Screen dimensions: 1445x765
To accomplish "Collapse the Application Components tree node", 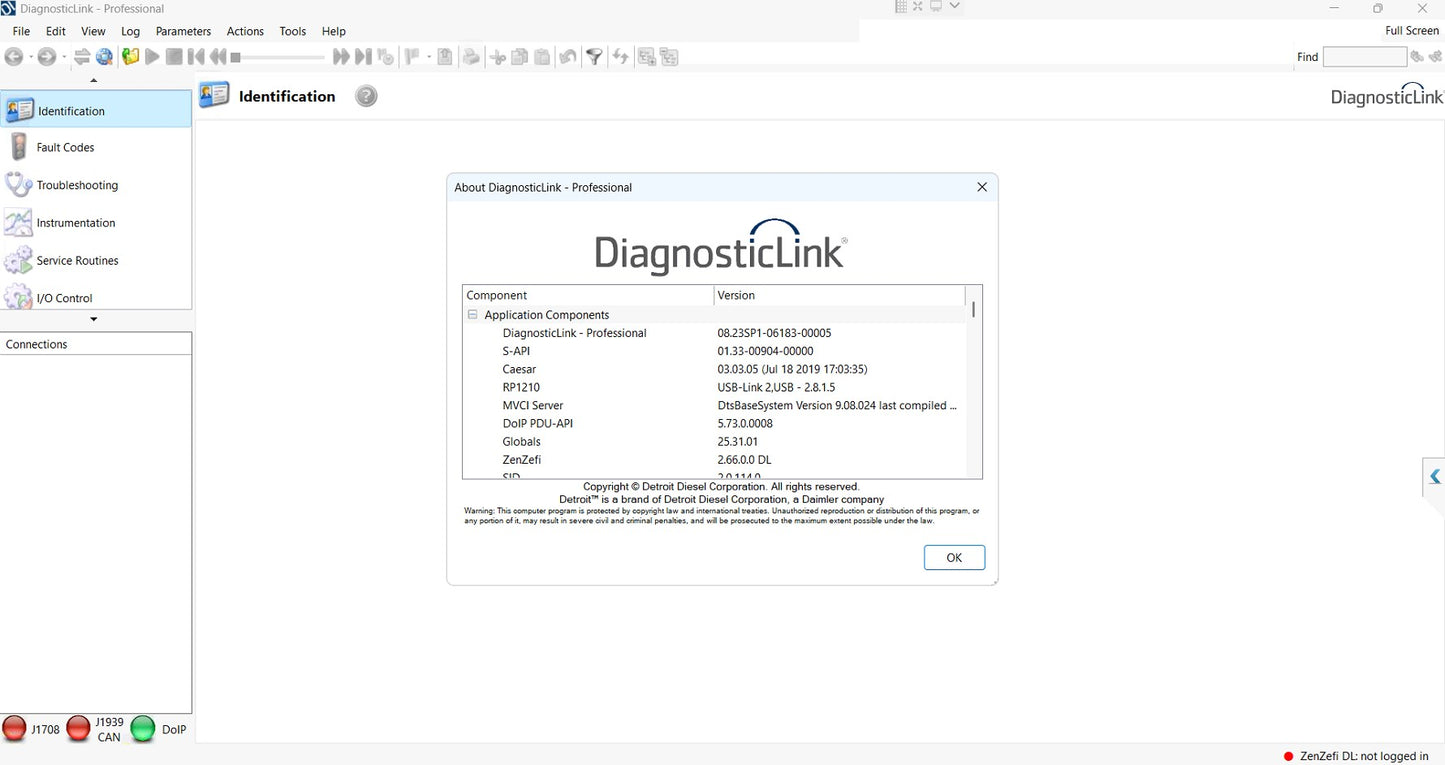I will click(472, 314).
